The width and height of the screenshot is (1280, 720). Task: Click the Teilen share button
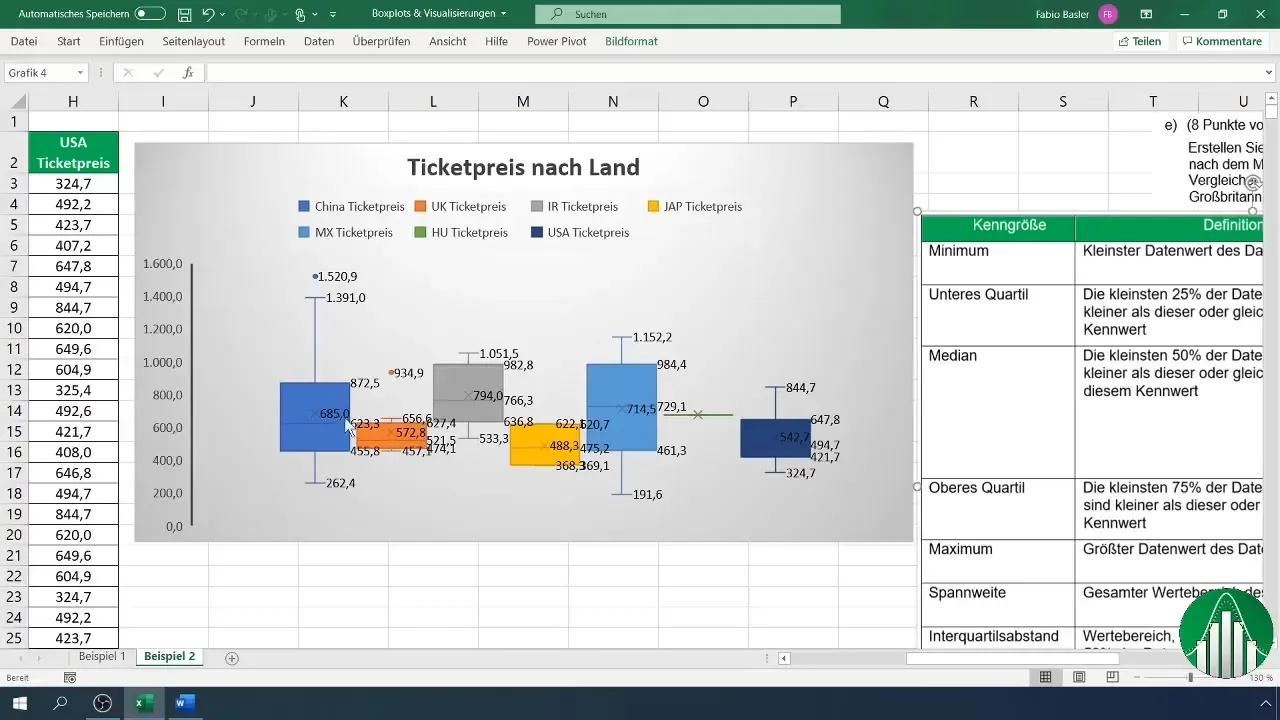click(1140, 41)
